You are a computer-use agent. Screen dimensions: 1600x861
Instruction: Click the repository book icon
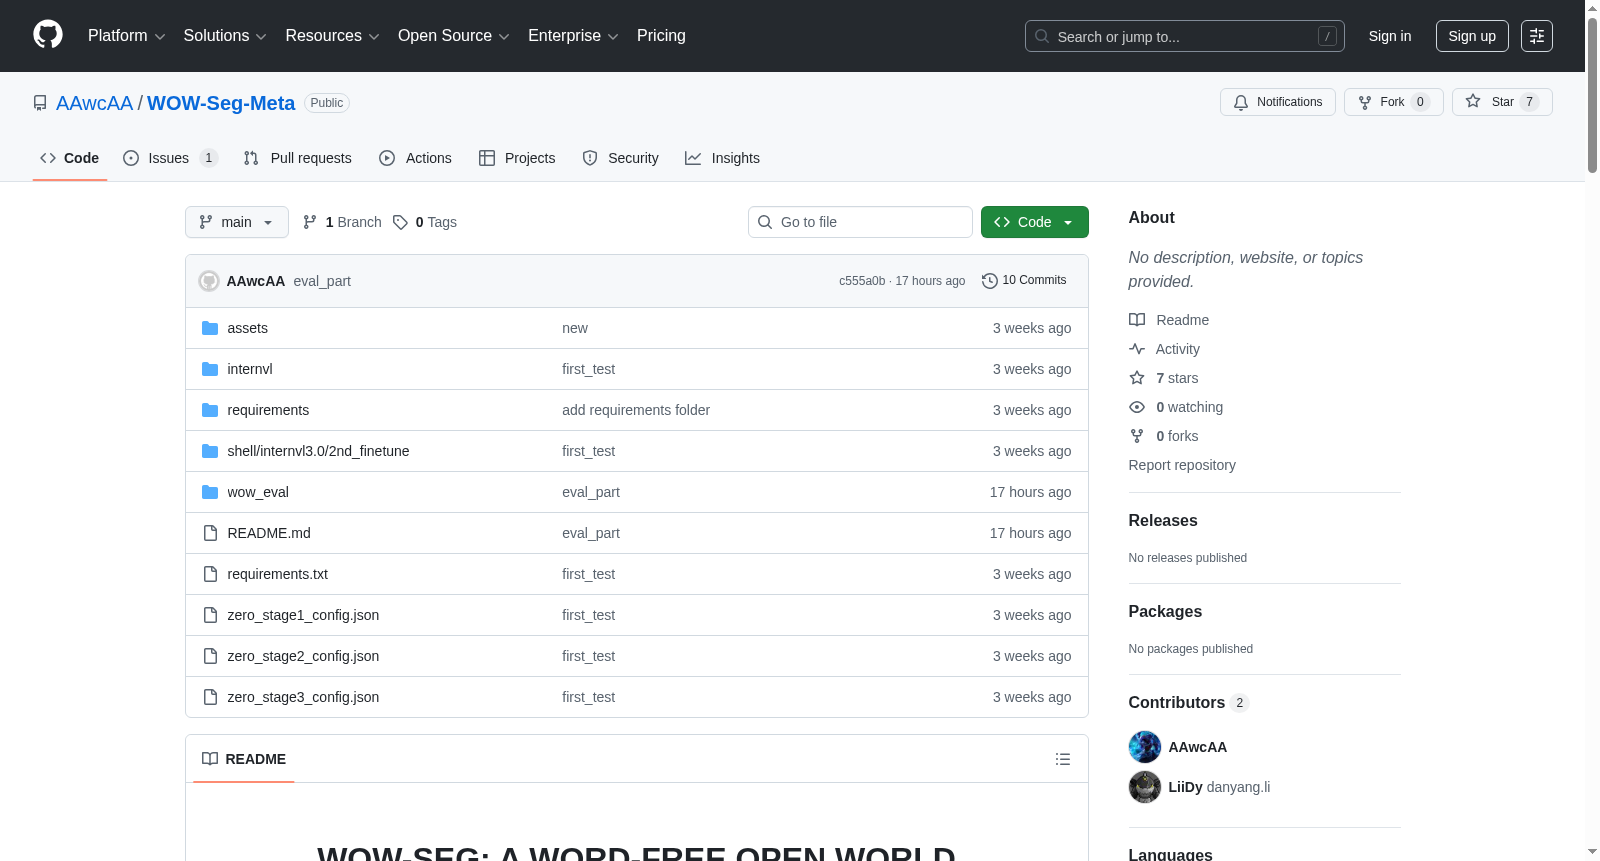point(40,103)
